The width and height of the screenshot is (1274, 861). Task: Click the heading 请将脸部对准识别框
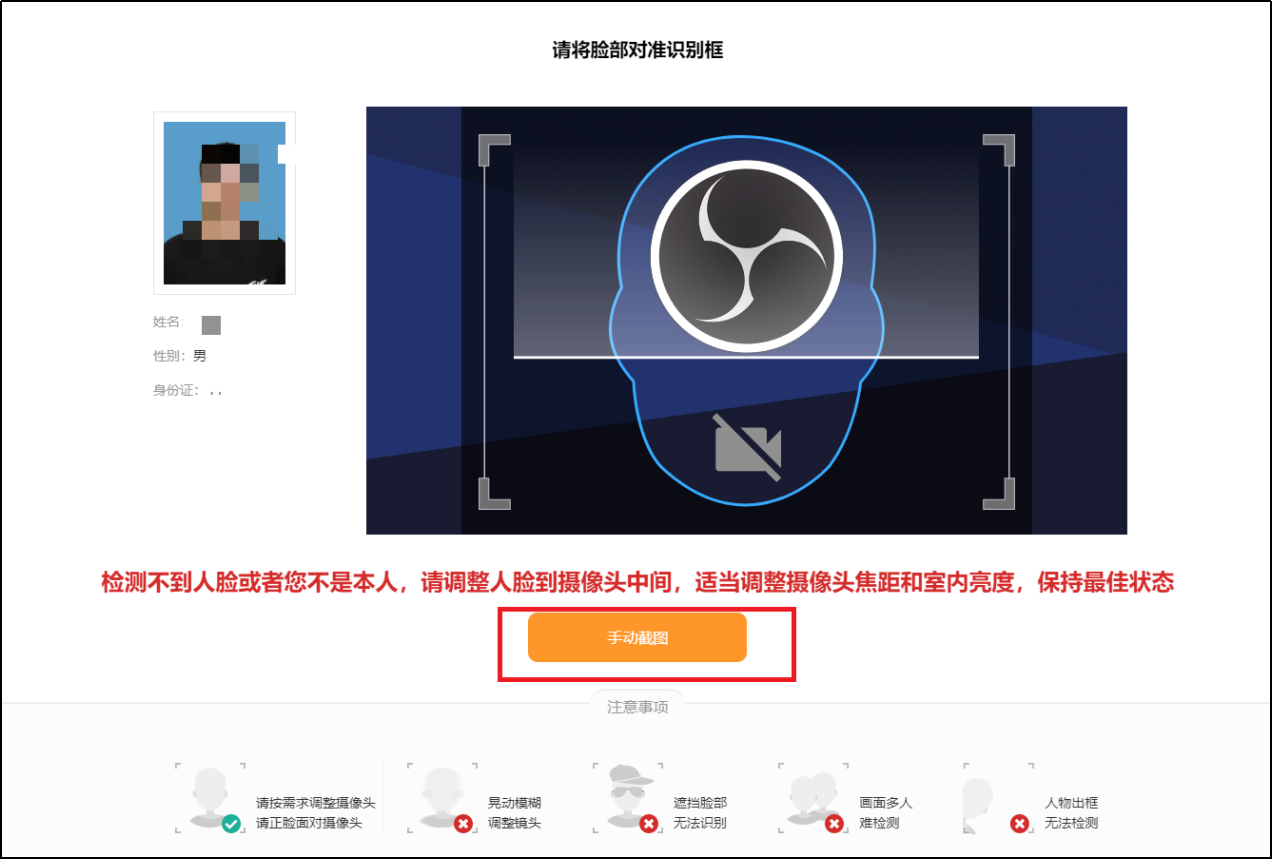click(x=638, y=50)
